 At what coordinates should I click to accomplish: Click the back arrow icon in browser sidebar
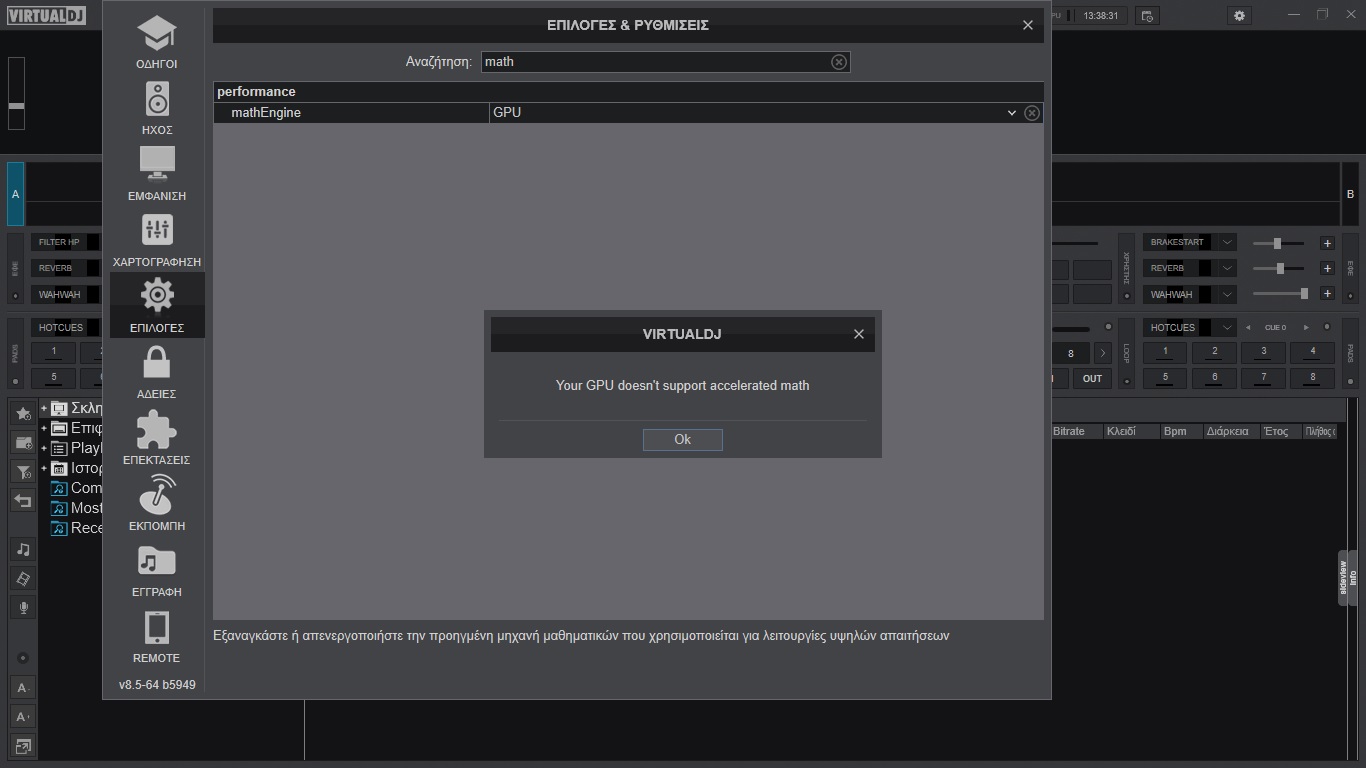pyautogui.click(x=23, y=500)
